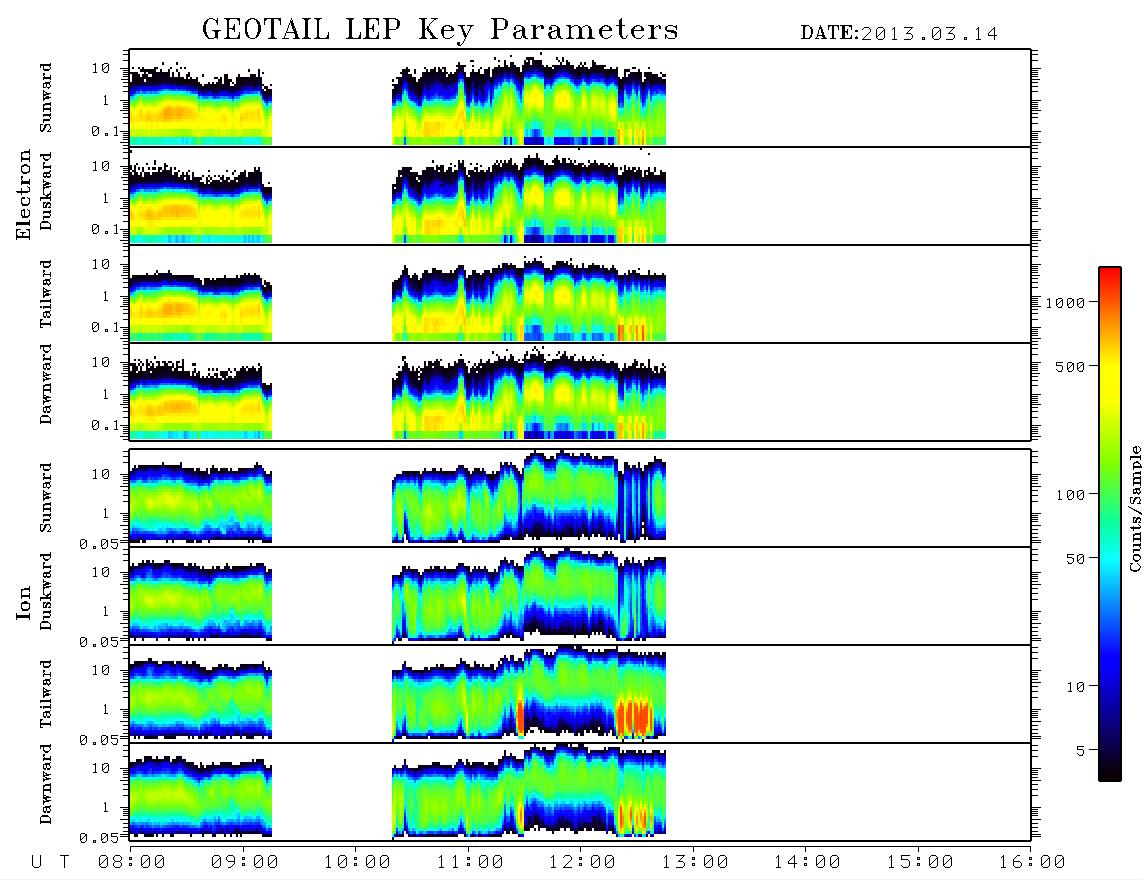This screenshot has width=1142, height=880.
Task: Click the "15:00" time tick label
Action: coord(920,863)
